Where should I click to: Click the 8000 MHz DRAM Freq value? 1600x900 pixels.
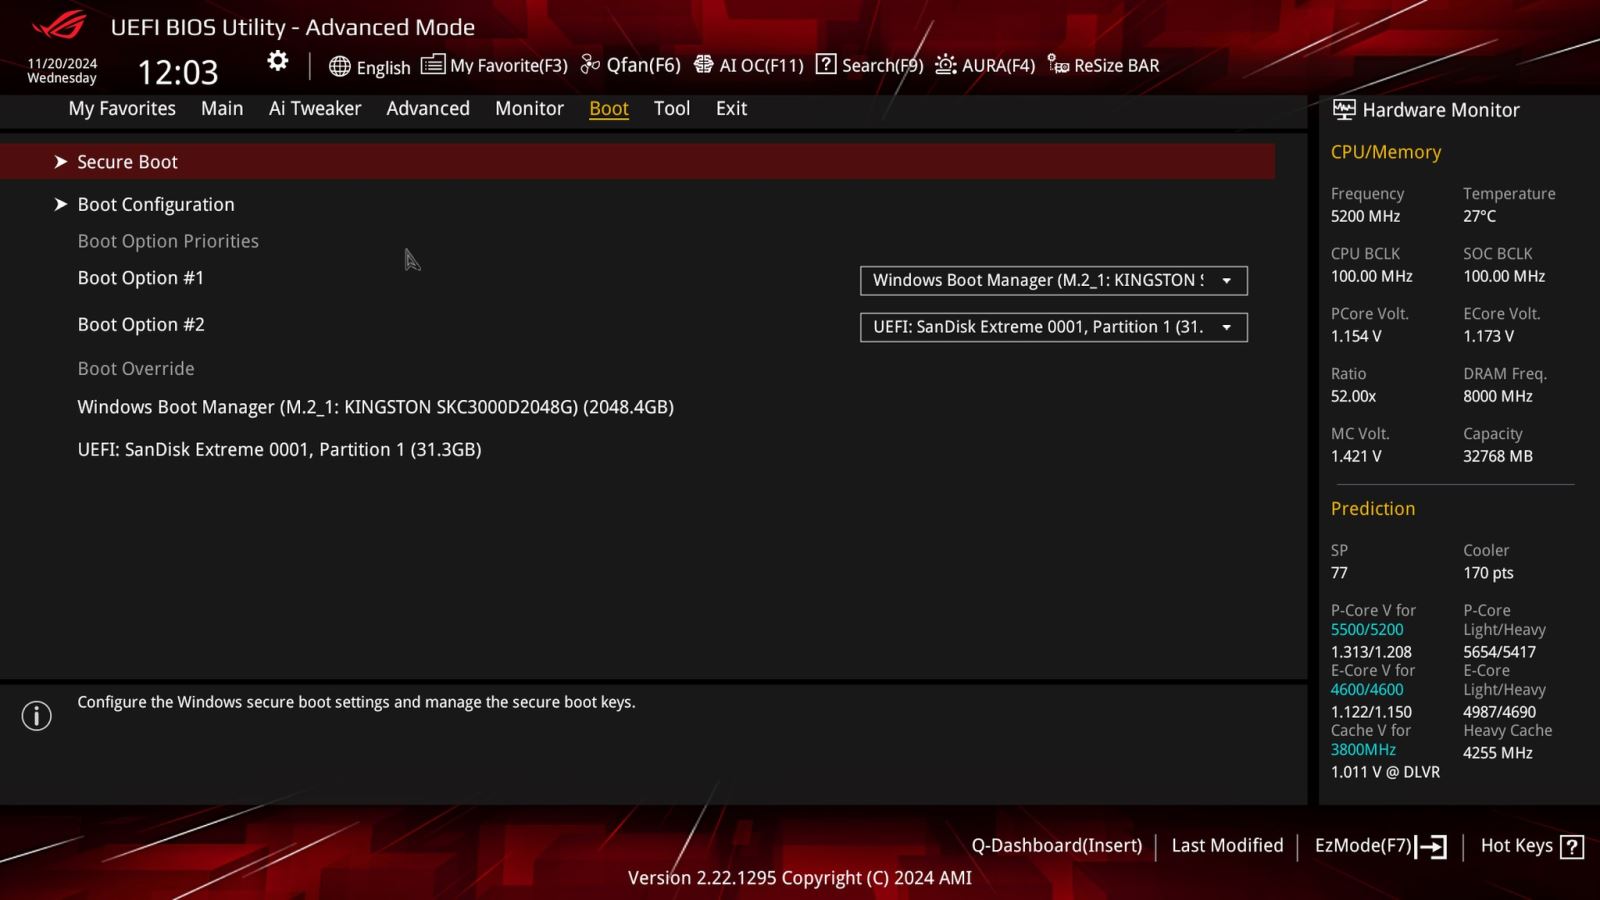pos(1498,396)
